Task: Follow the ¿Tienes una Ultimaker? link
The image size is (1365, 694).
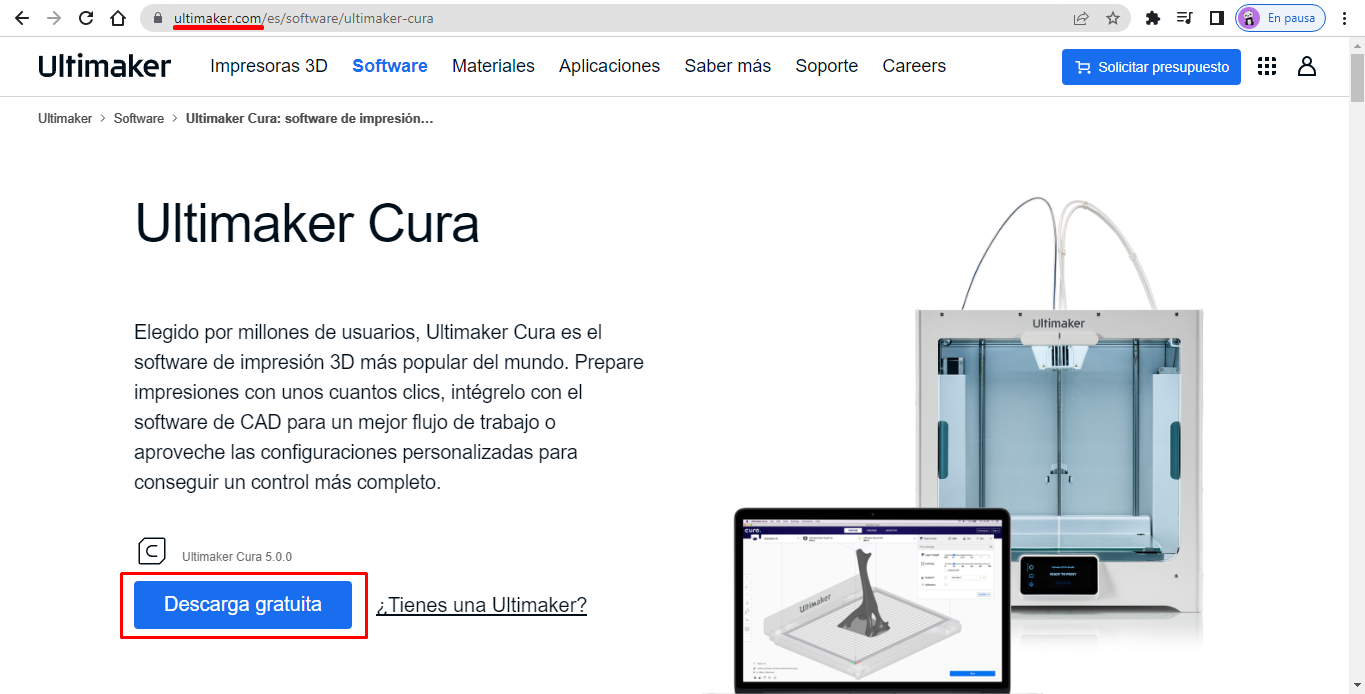Action: (x=481, y=605)
